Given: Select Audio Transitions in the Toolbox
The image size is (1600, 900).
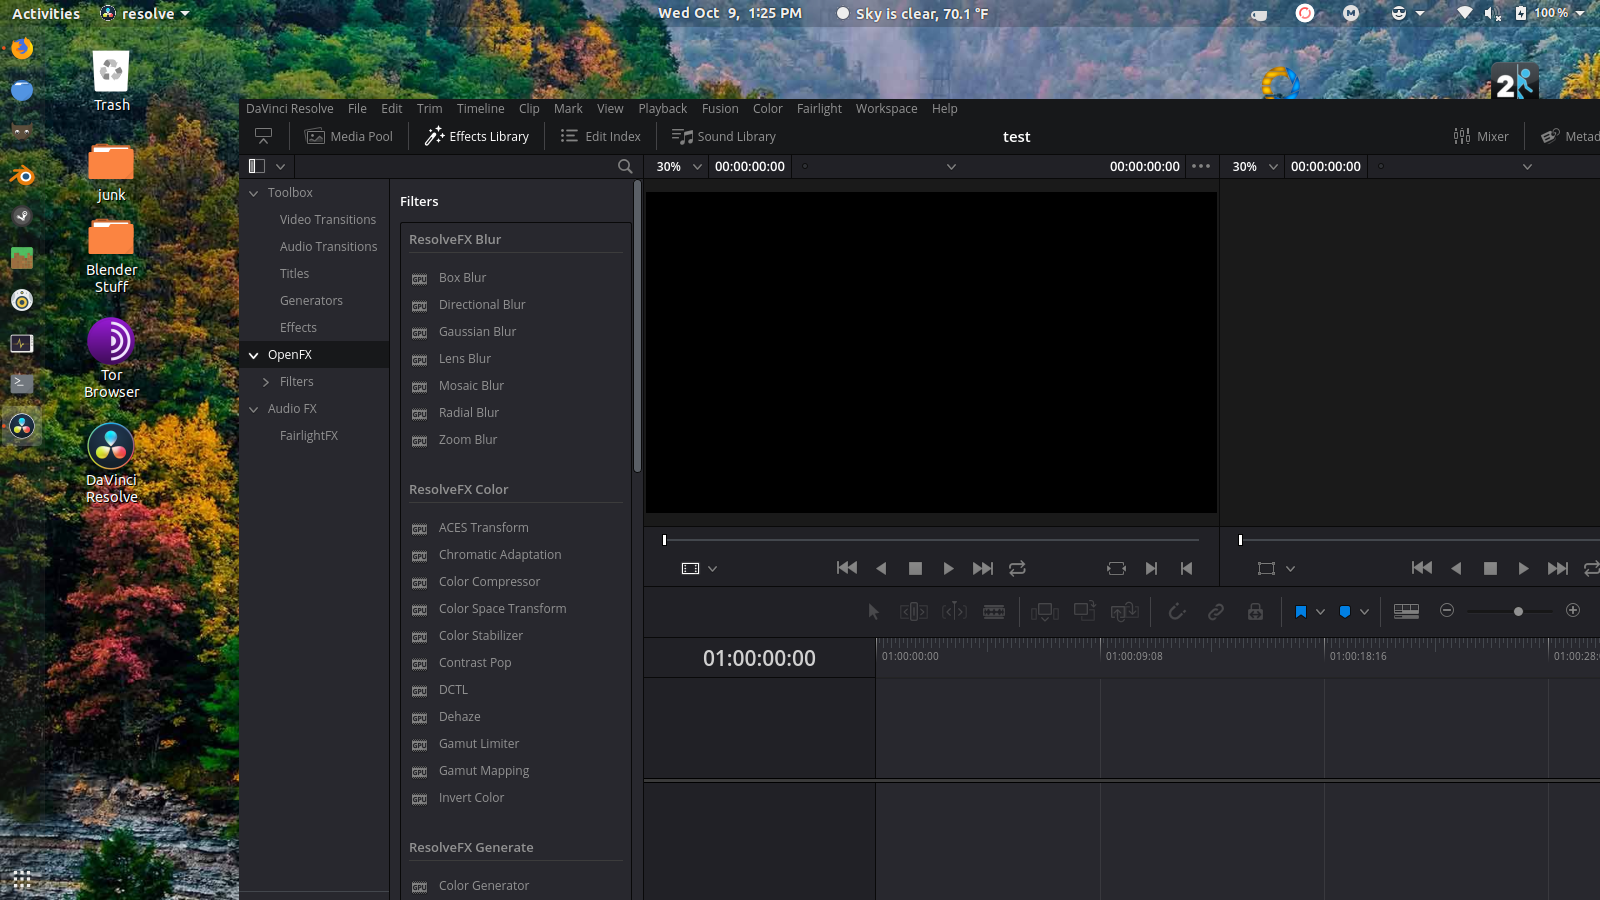Looking at the screenshot, I should [328, 247].
